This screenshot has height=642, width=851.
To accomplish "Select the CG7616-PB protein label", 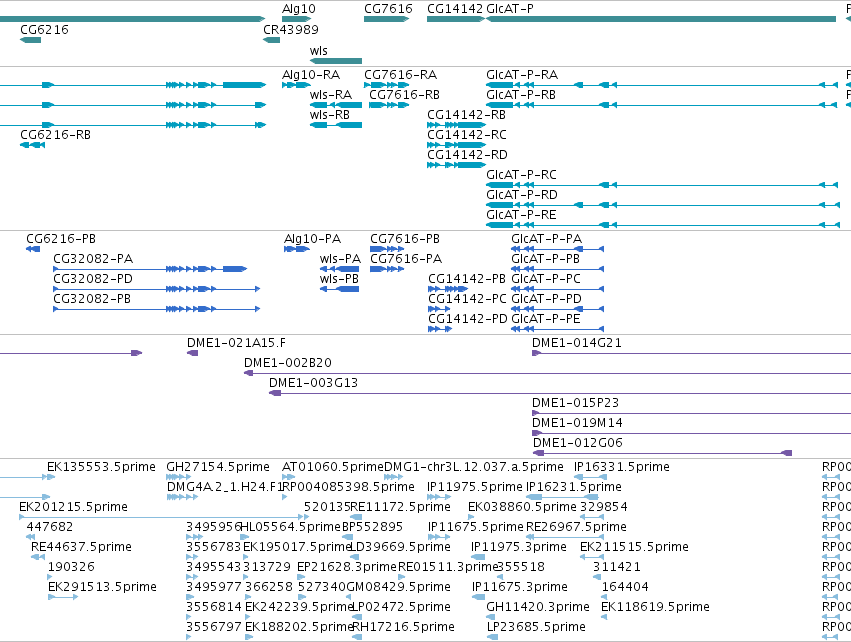I will pyautogui.click(x=405, y=238).
